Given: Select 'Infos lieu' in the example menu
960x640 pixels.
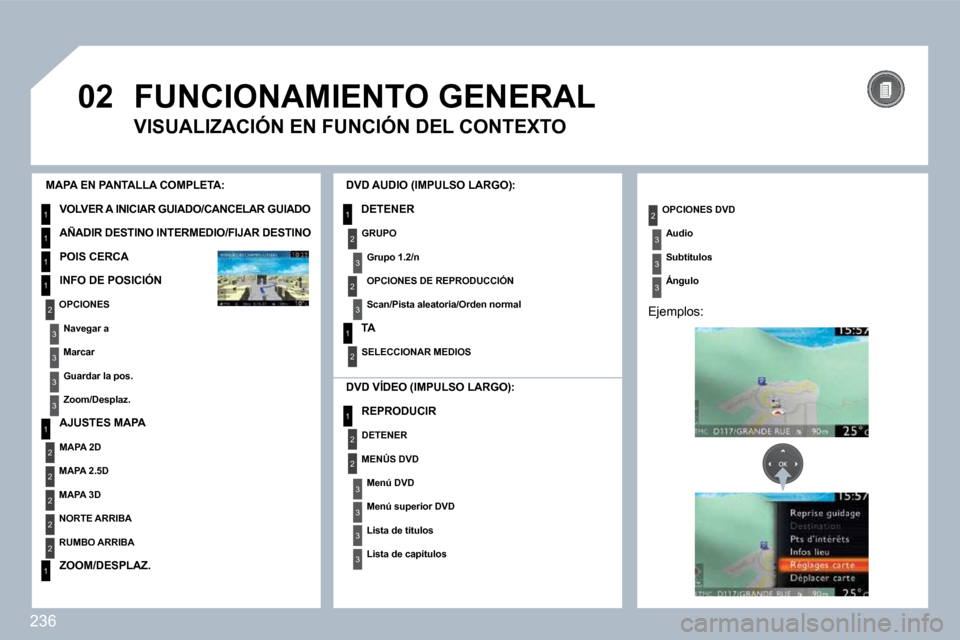Looking at the screenshot, I should click(809, 552).
